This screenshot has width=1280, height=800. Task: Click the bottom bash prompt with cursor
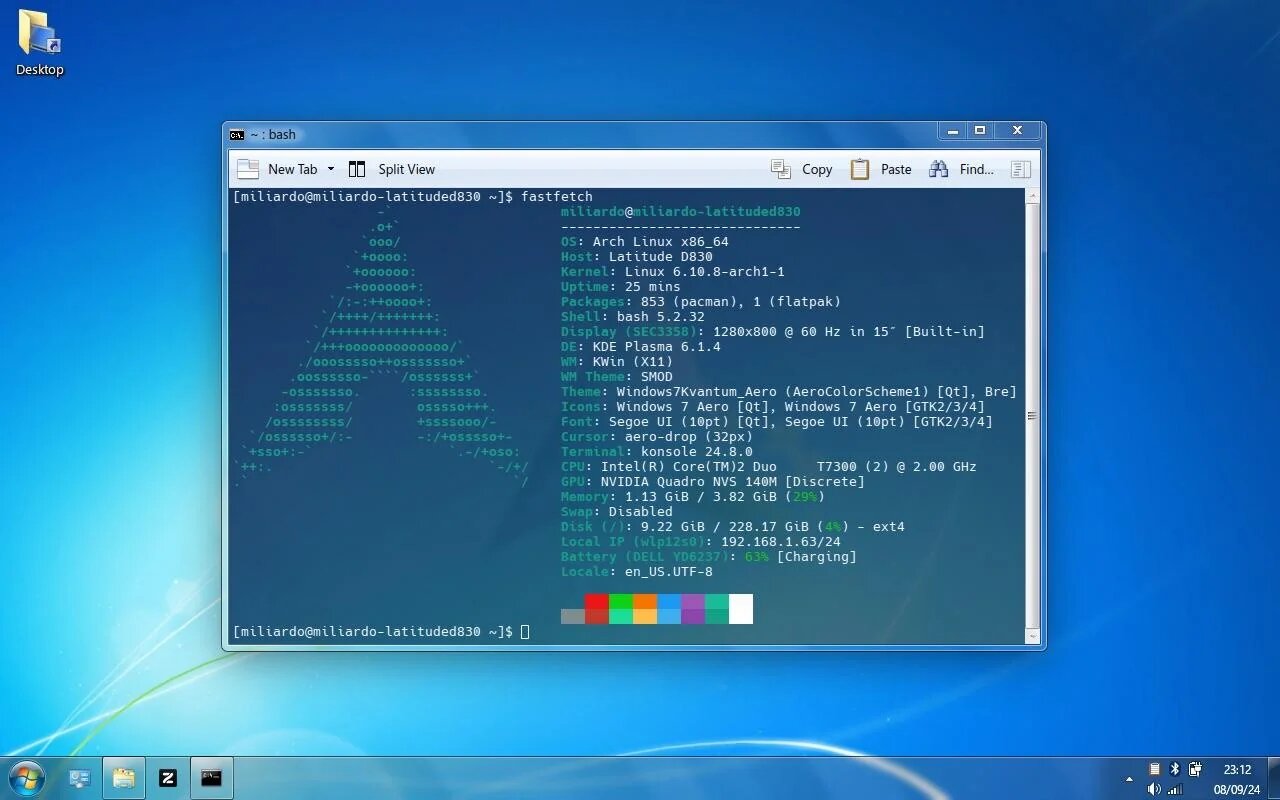(x=381, y=631)
